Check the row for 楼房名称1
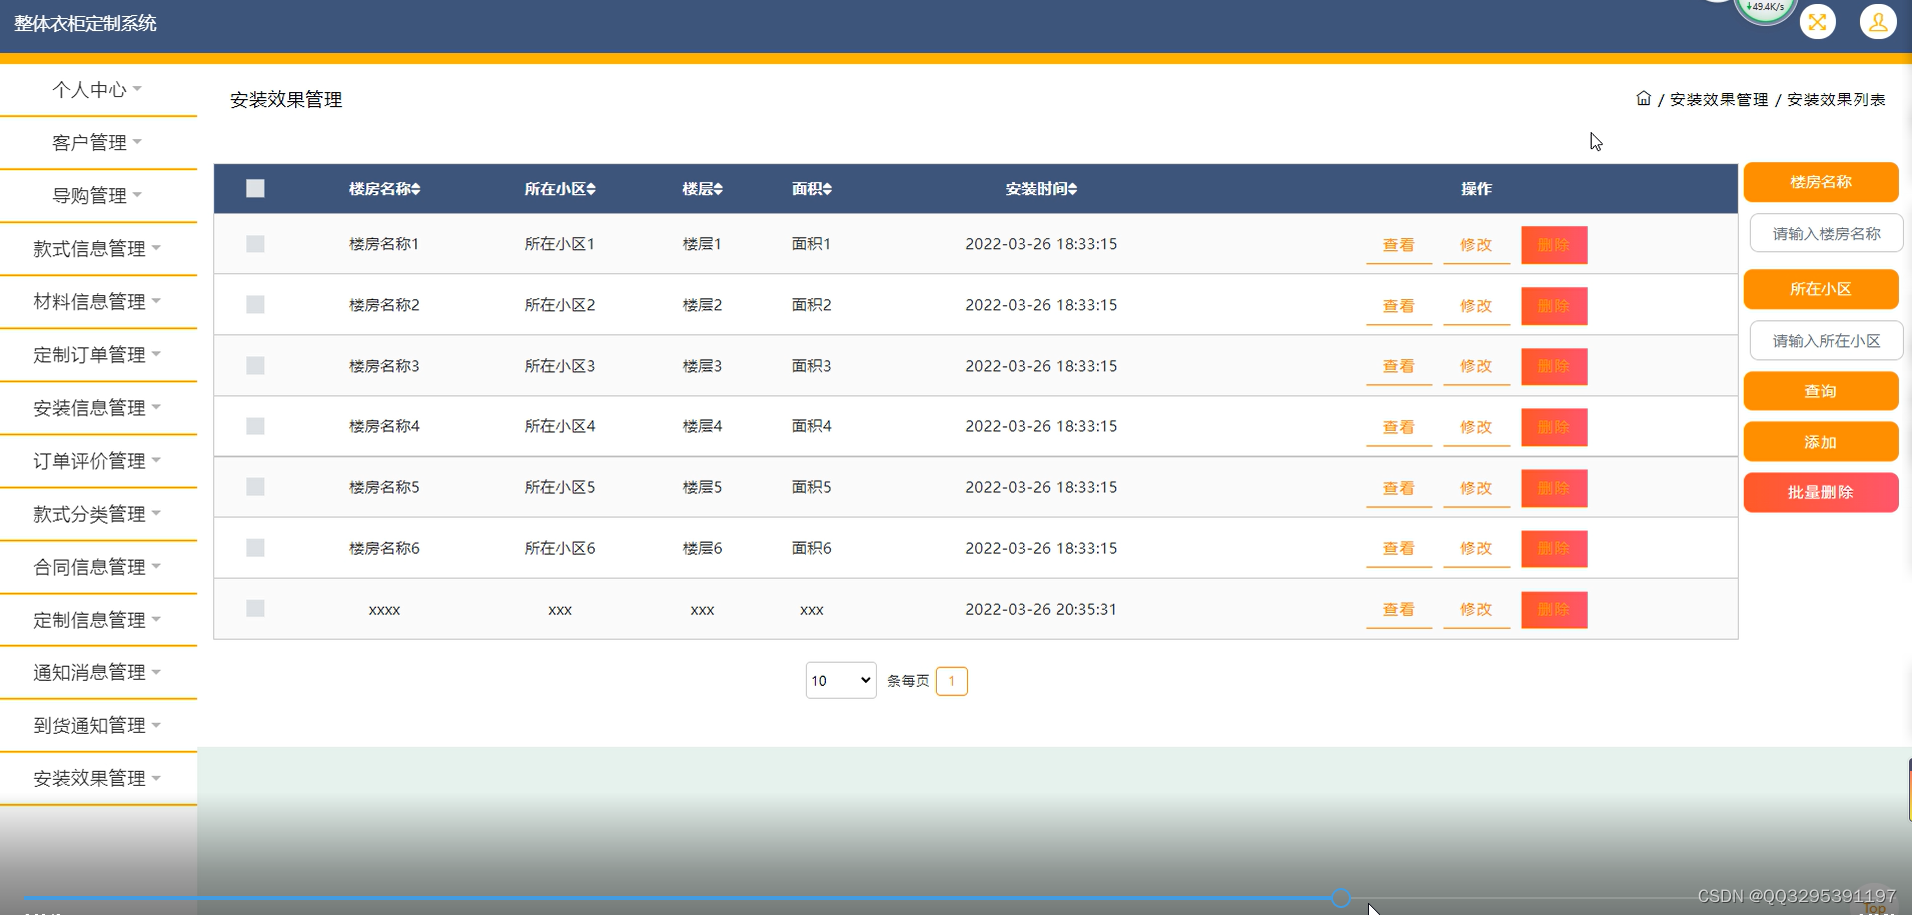The image size is (1912, 915). coord(255,244)
